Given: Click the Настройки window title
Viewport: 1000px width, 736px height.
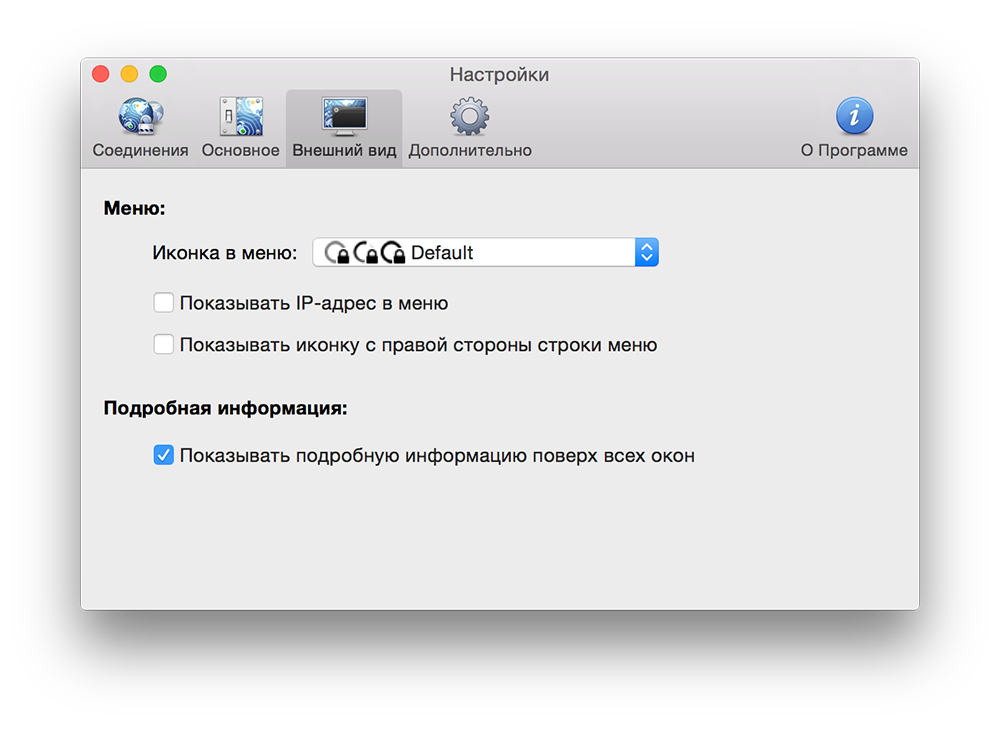Looking at the screenshot, I should pyautogui.click(x=499, y=75).
